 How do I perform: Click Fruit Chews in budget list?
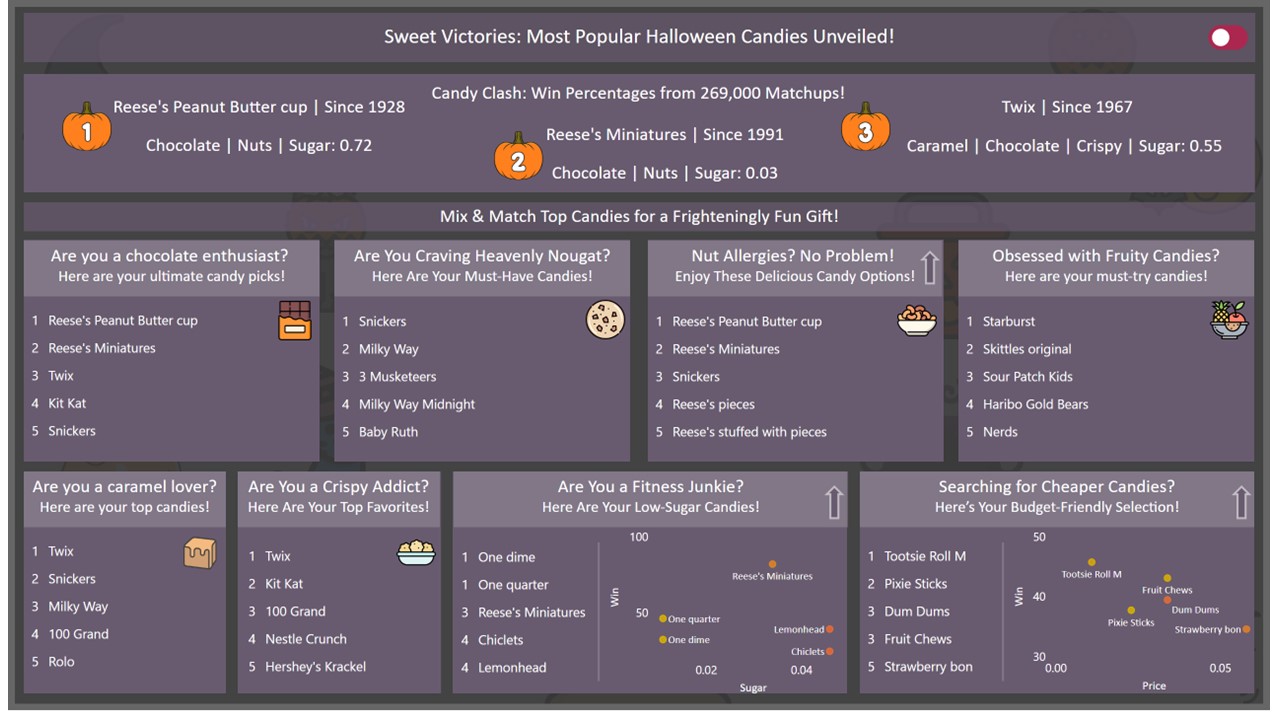click(918, 639)
